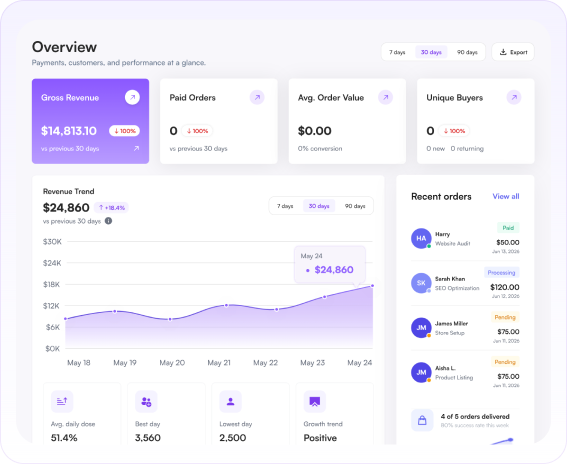Screen dimensions: 567x464
Task: Click the 0% conversion text
Action: (x=320, y=149)
